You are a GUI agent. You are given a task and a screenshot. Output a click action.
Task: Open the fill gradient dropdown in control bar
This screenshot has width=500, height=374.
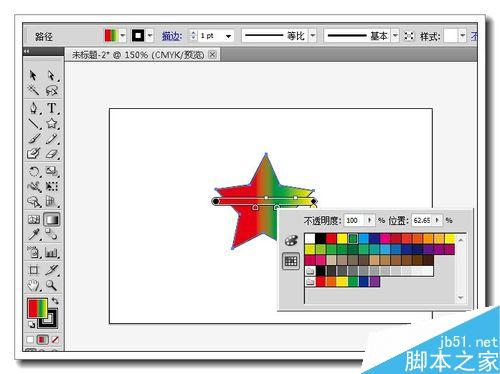point(123,35)
